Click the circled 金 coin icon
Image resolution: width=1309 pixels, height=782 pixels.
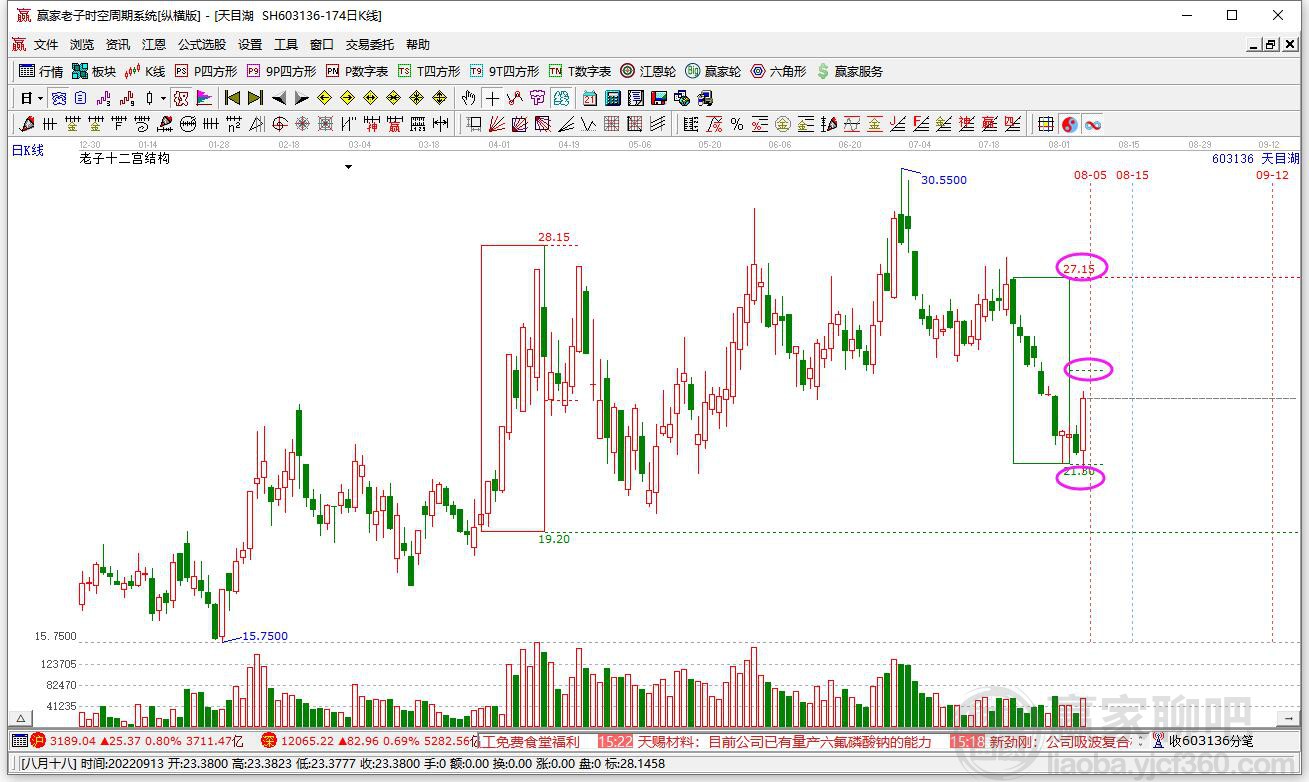tap(783, 124)
